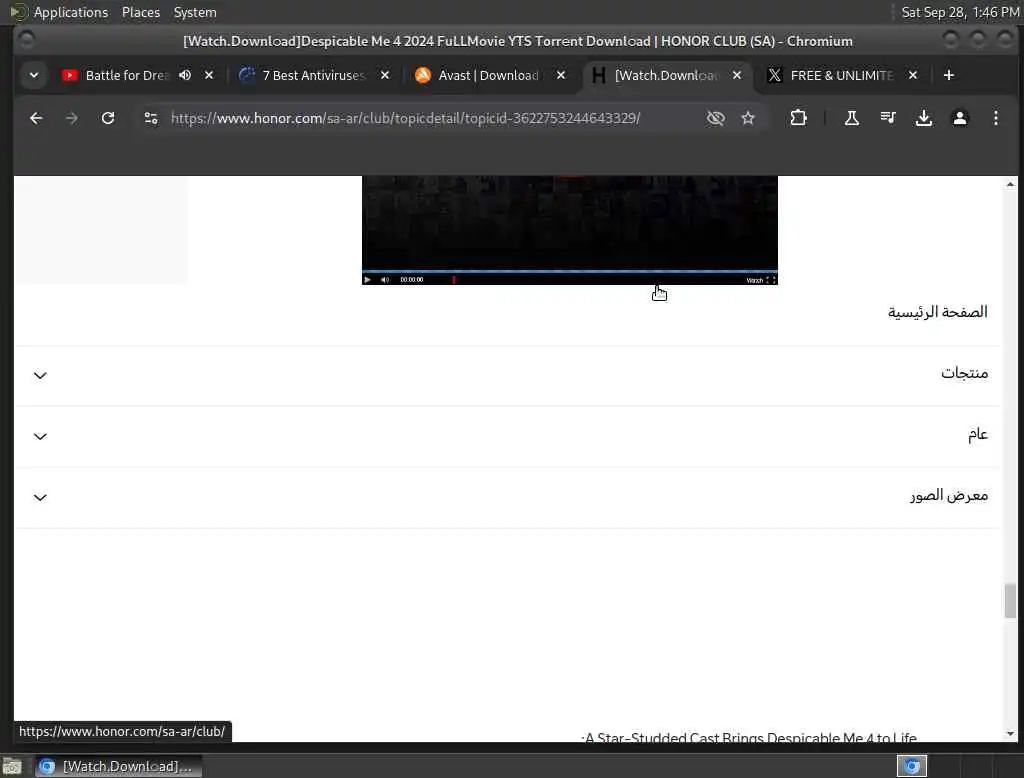Open the profile avatar menu
1024x778 pixels.
pos(959,118)
